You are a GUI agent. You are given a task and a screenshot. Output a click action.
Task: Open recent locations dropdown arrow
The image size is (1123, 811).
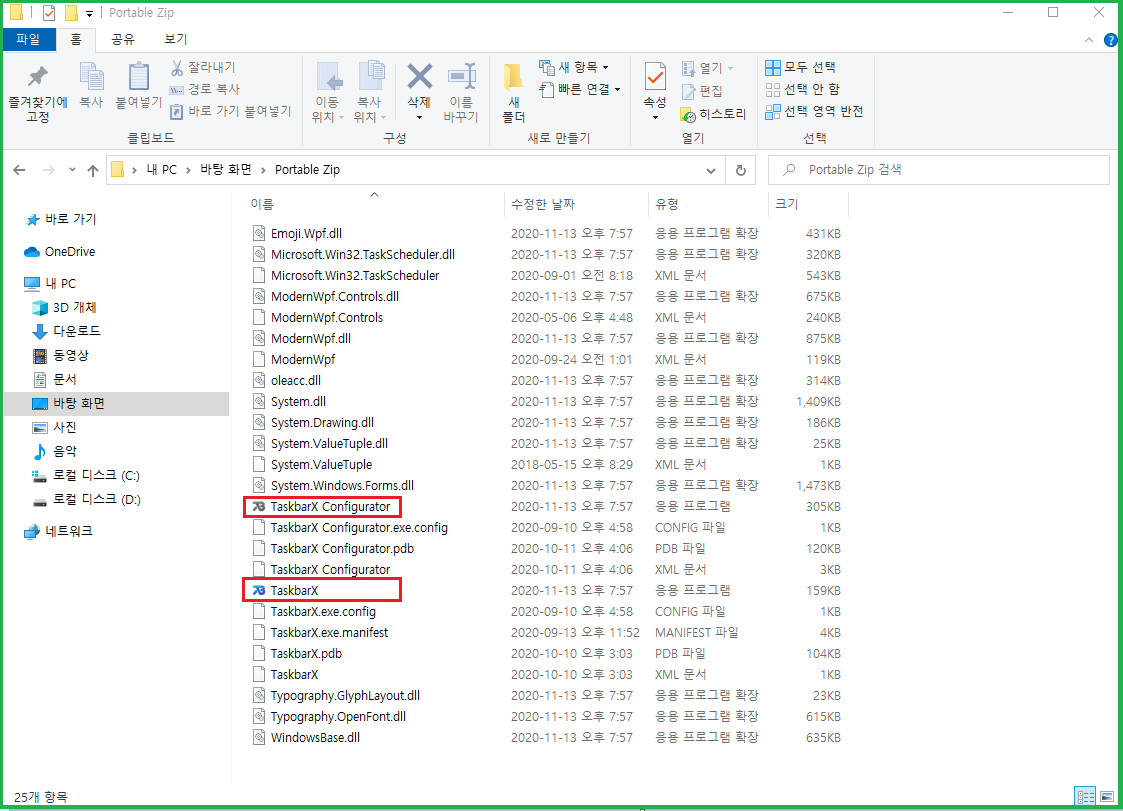tap(72, 170)
